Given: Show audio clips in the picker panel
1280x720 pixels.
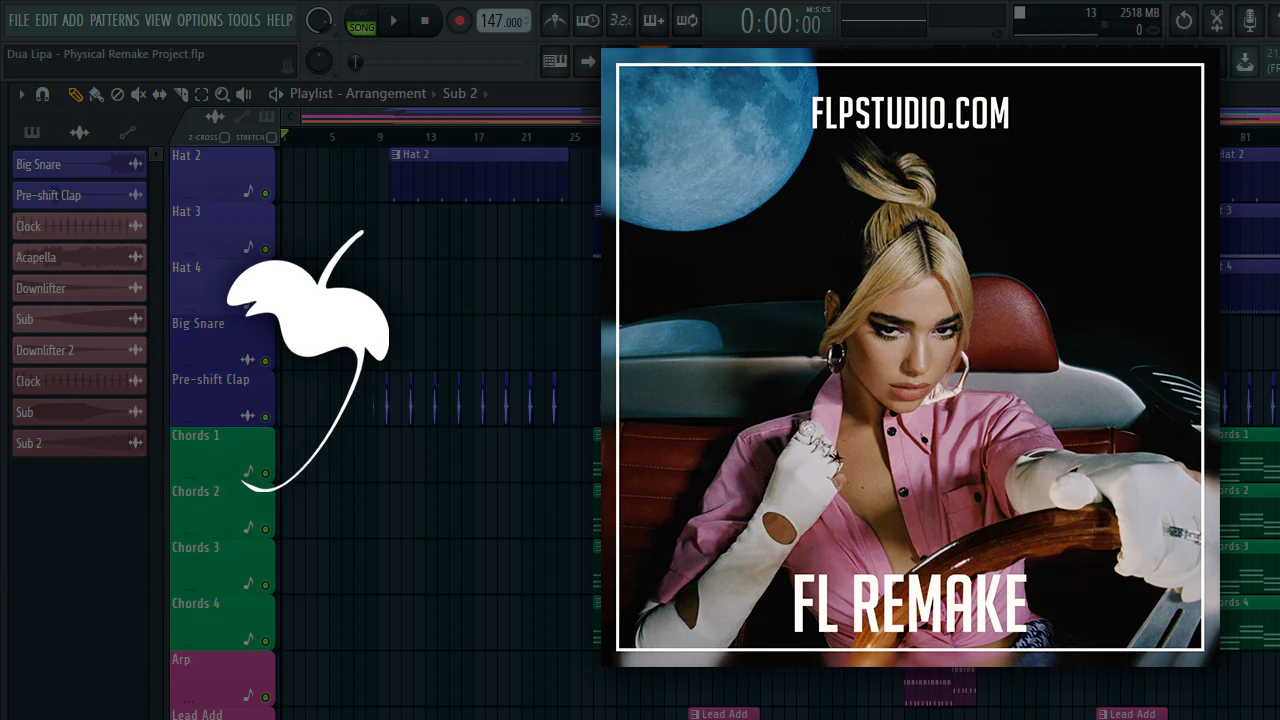Looking at the screenshot, I should (80, 132).
